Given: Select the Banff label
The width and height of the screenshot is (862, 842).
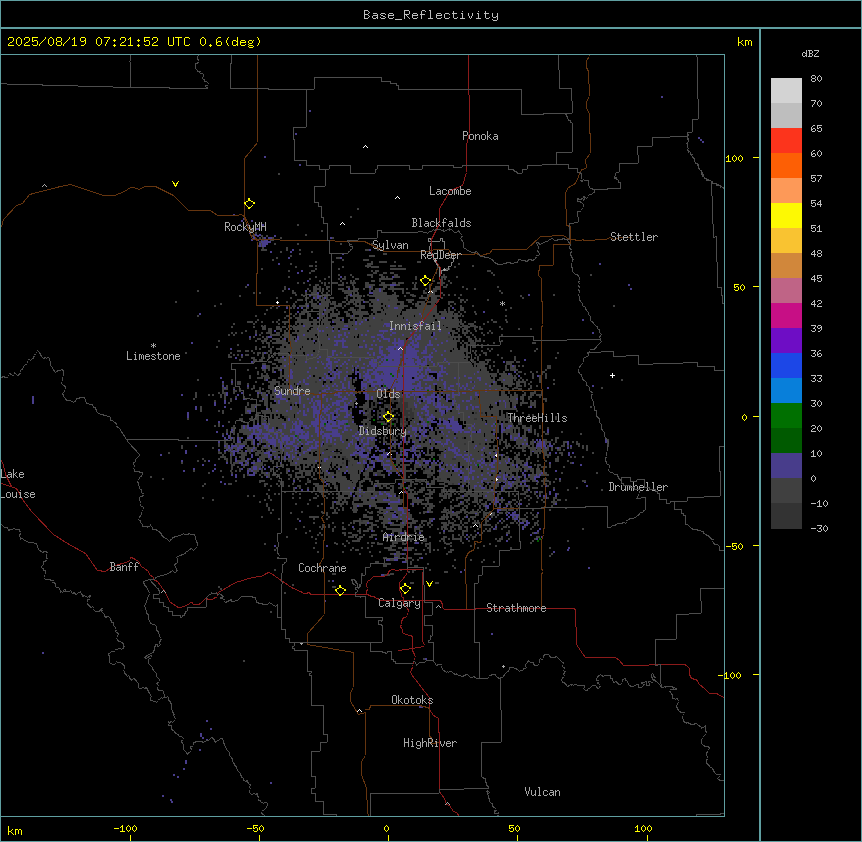Looking at the screenshot, I should tap(124, 567).
